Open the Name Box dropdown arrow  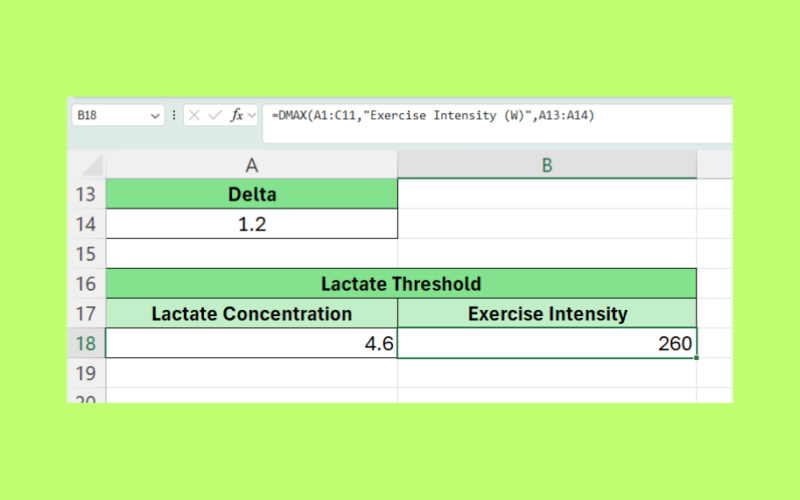(155, 116)
